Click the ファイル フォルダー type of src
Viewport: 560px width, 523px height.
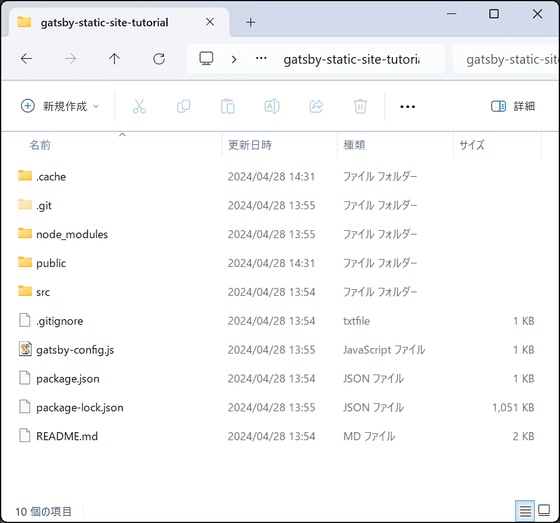coord(380,292)
